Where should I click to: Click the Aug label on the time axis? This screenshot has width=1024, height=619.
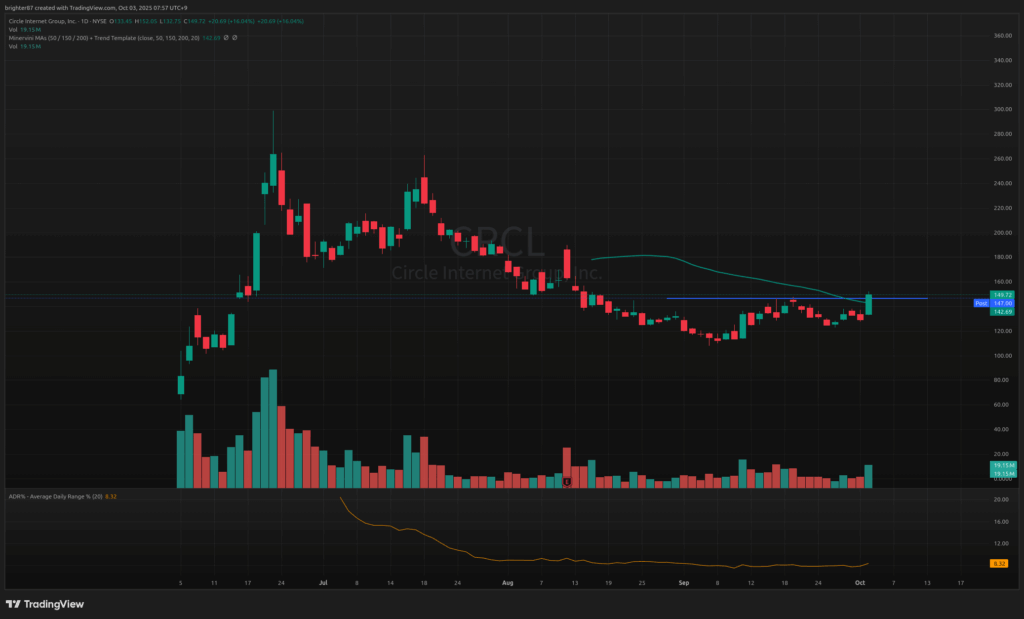click(x=507, y=580)
